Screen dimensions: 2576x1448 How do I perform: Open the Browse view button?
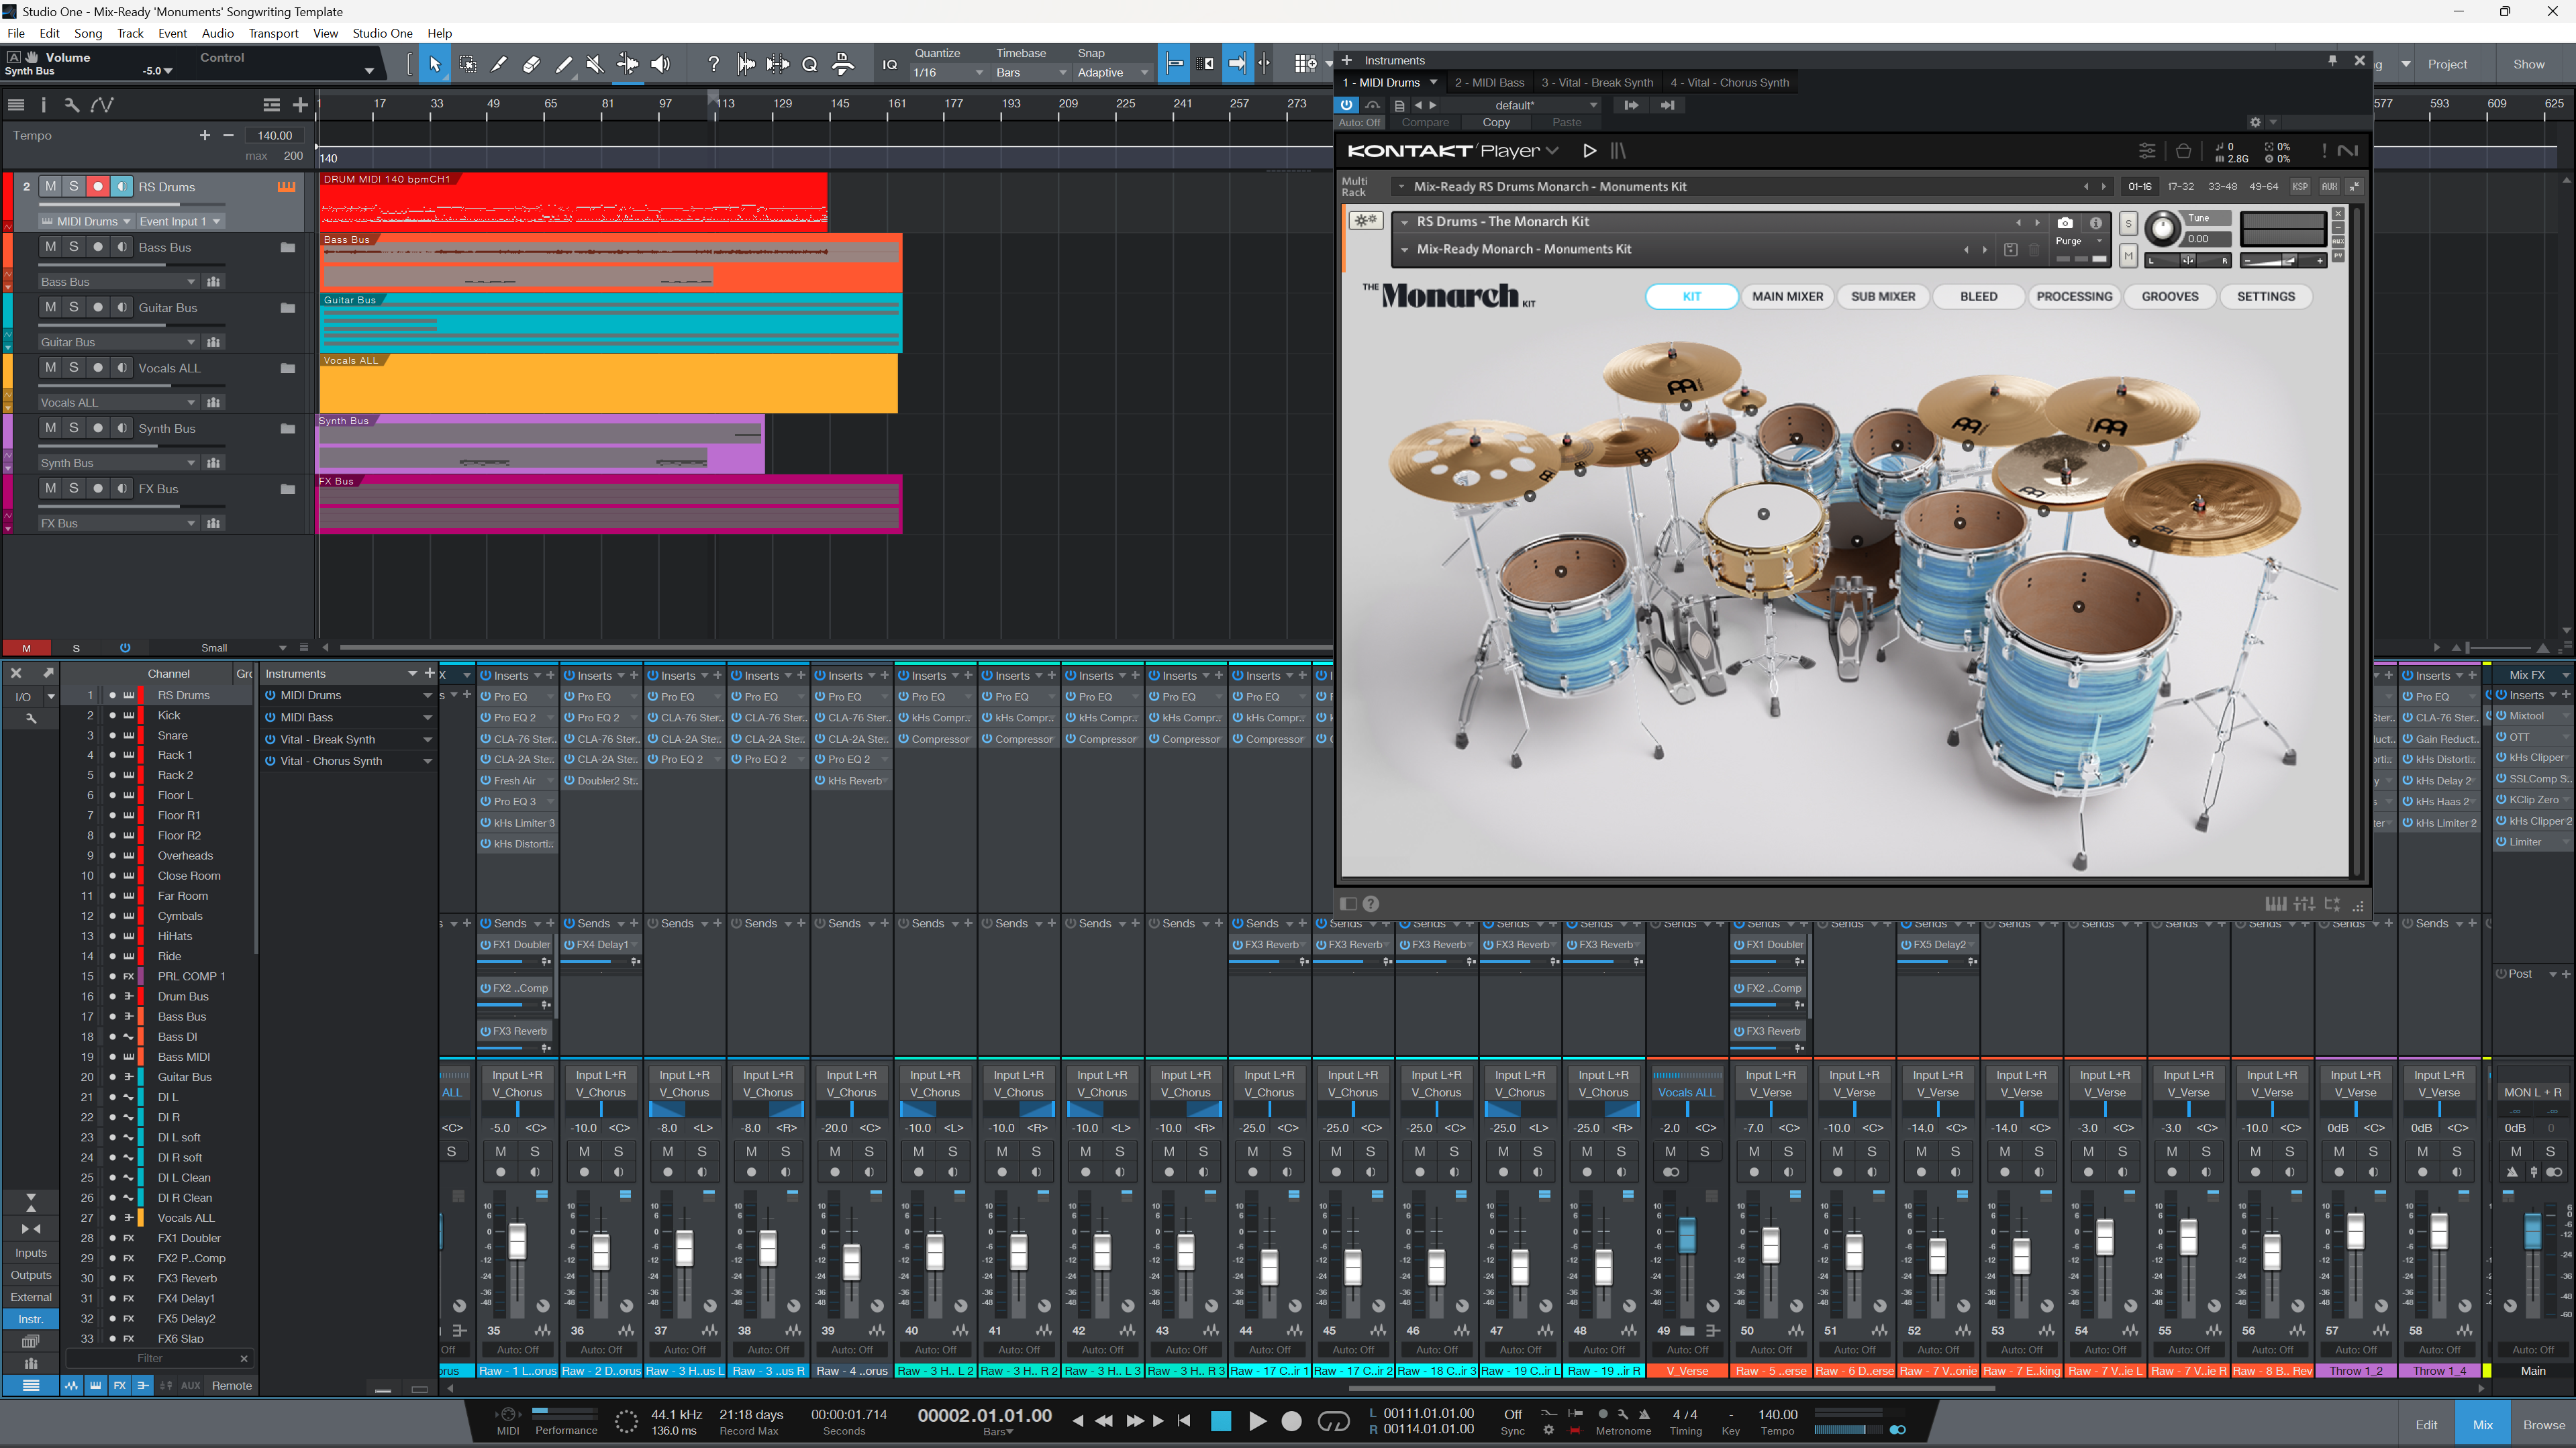[2543, 1424]
